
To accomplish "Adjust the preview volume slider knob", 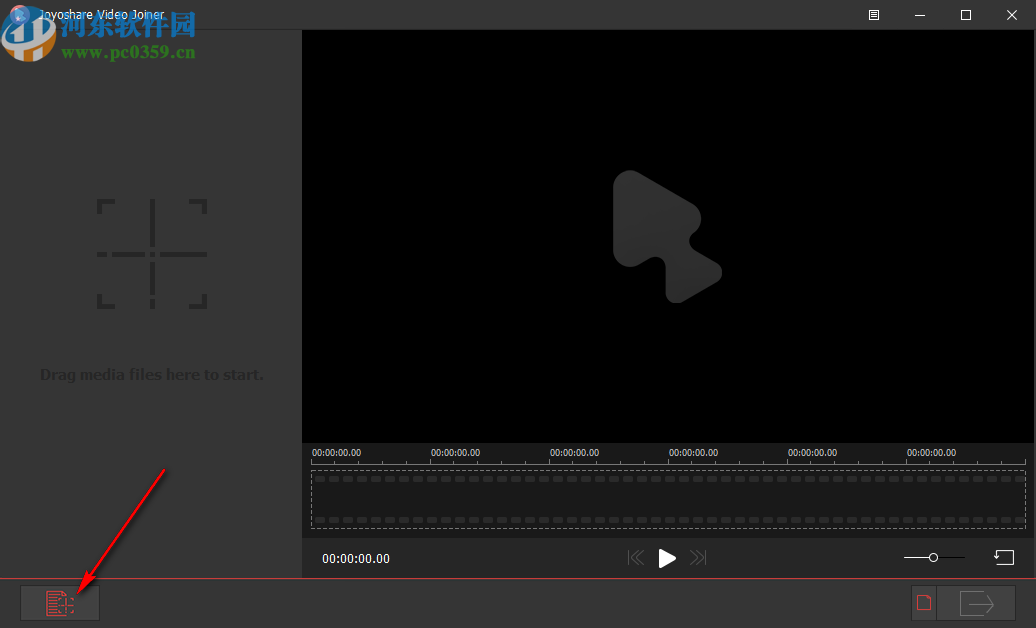I will tap(933, 557).
